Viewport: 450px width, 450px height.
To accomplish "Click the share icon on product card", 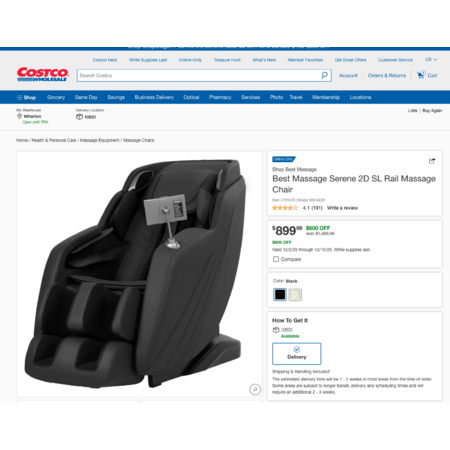I will (x=432, y=161).
